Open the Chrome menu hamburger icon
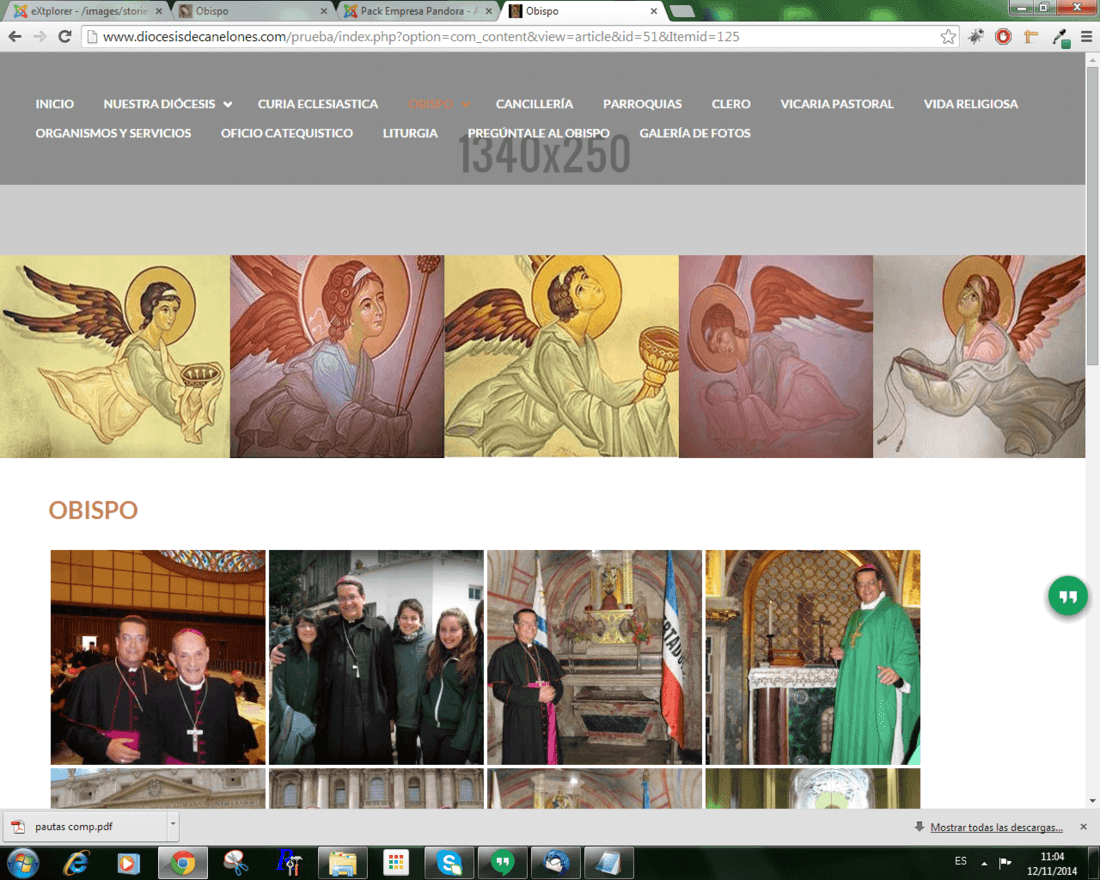Viewport: 1100px width, 880px height. tap(1086, 36)
